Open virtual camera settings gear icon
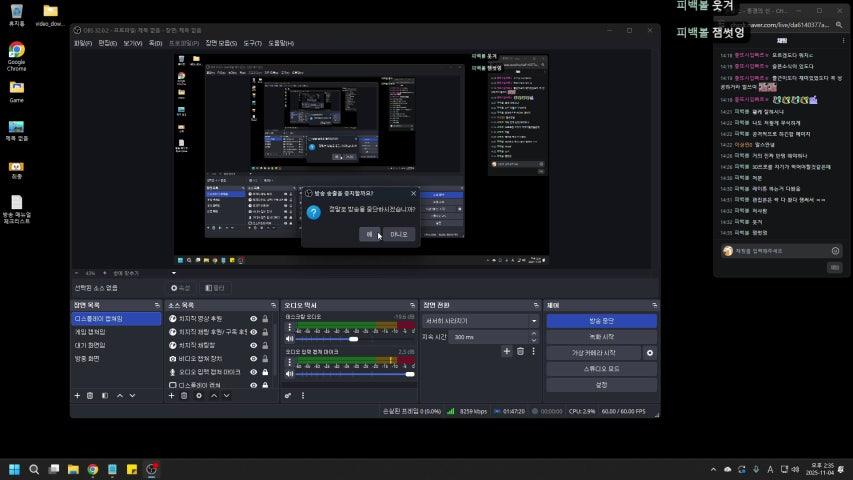853x480 pixels. click(x=650, y=353)
